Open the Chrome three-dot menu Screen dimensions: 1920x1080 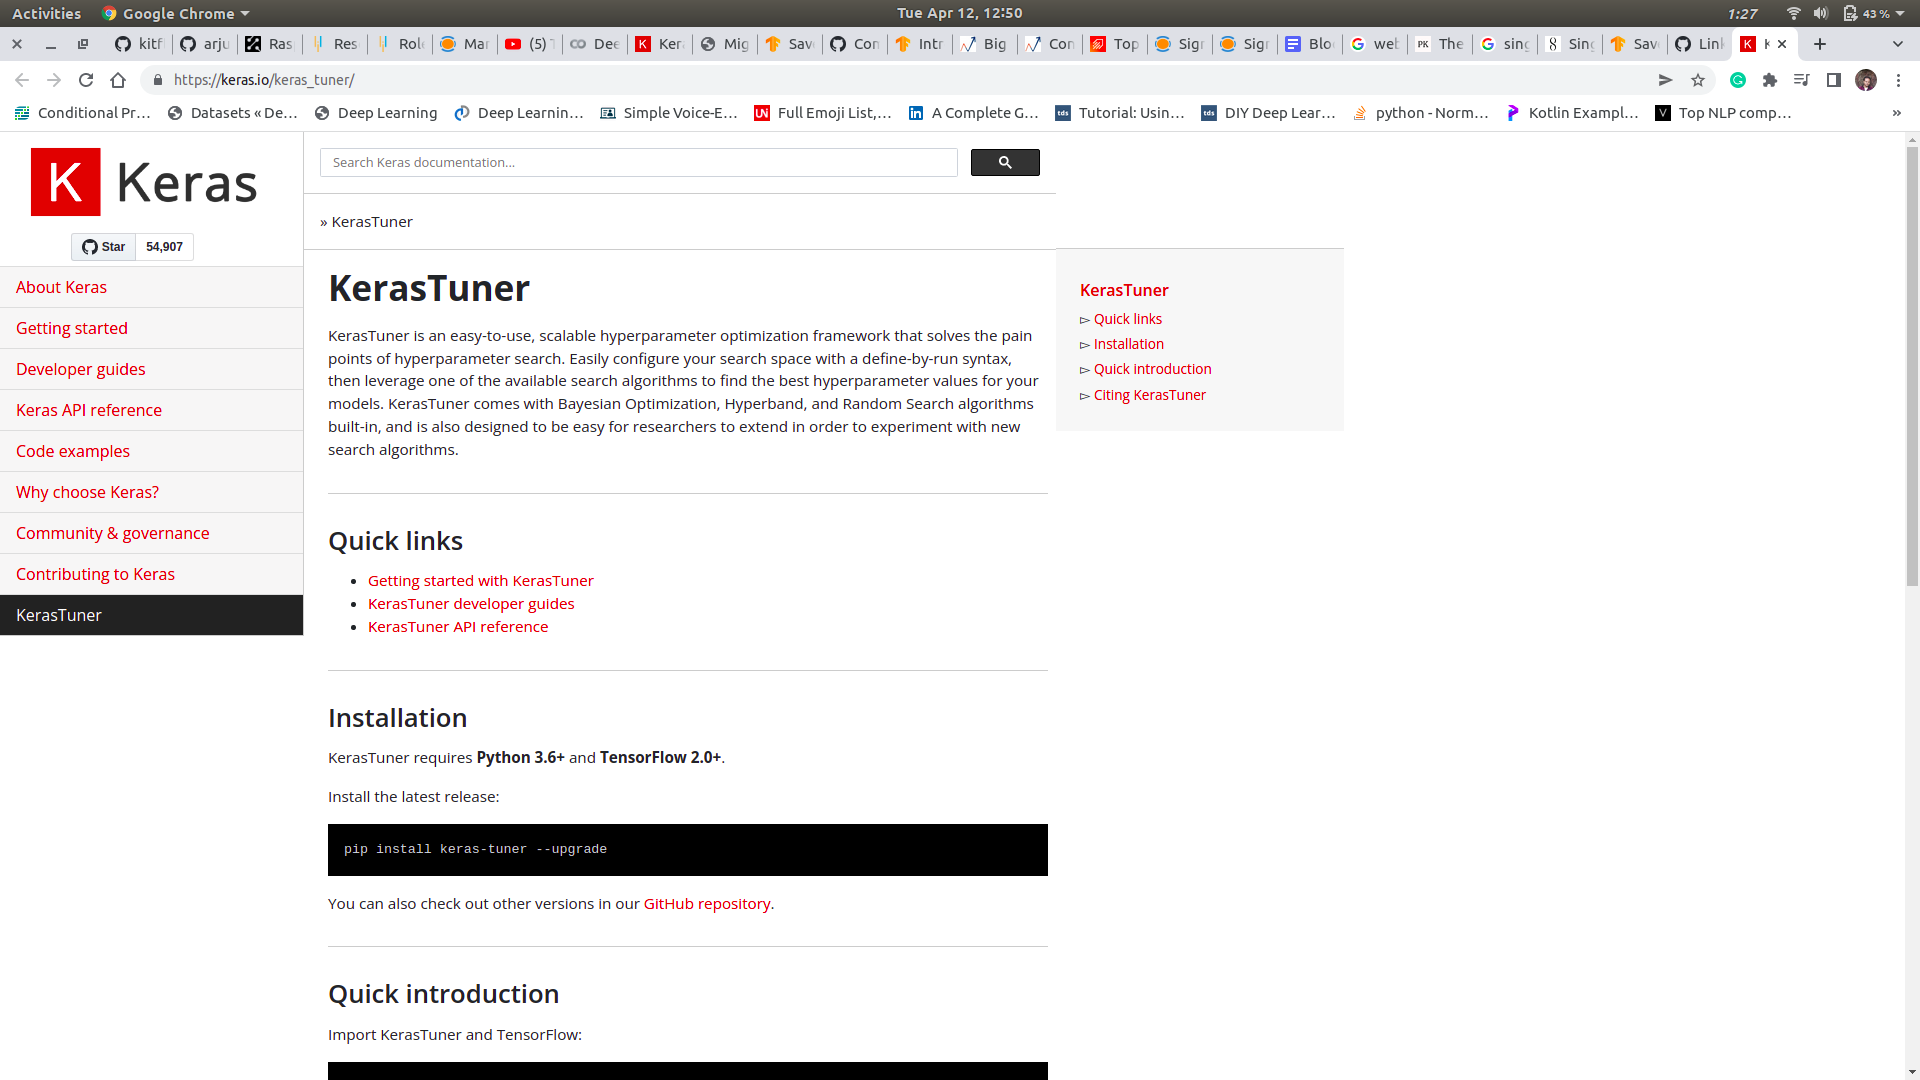(x=1898, y=80)
